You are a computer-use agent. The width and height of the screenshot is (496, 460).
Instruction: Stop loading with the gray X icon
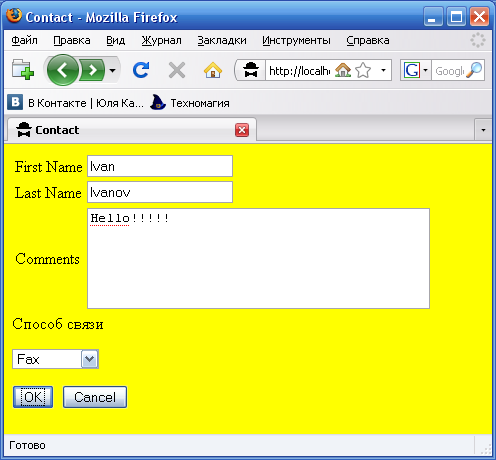[177, 70]
